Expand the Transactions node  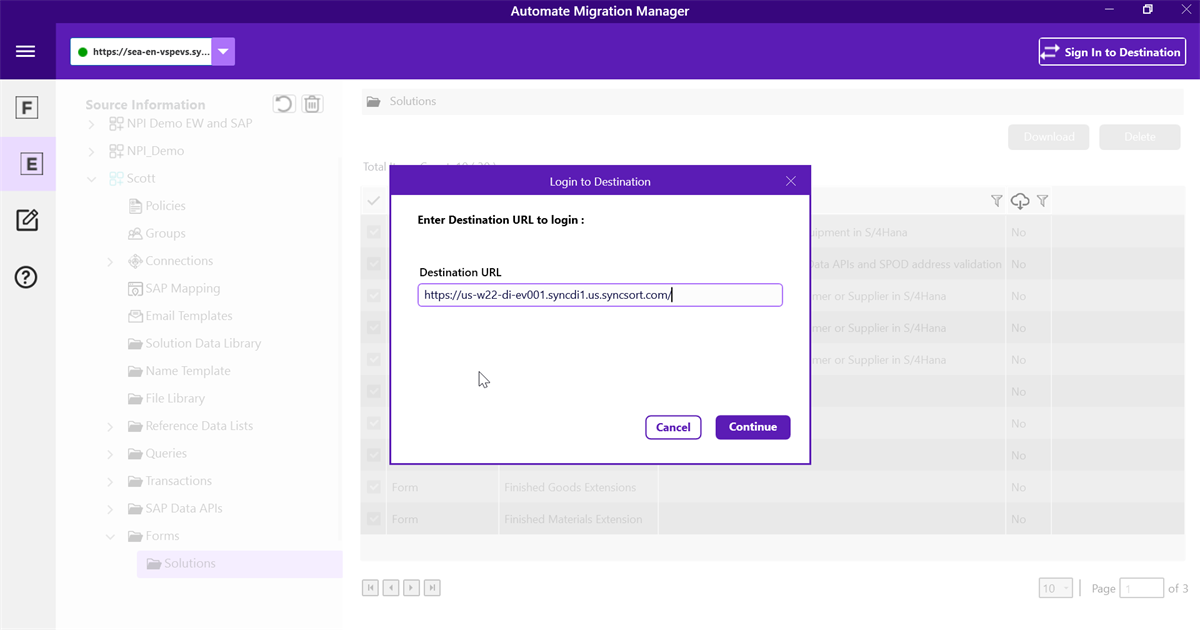(x=110, y=481)
